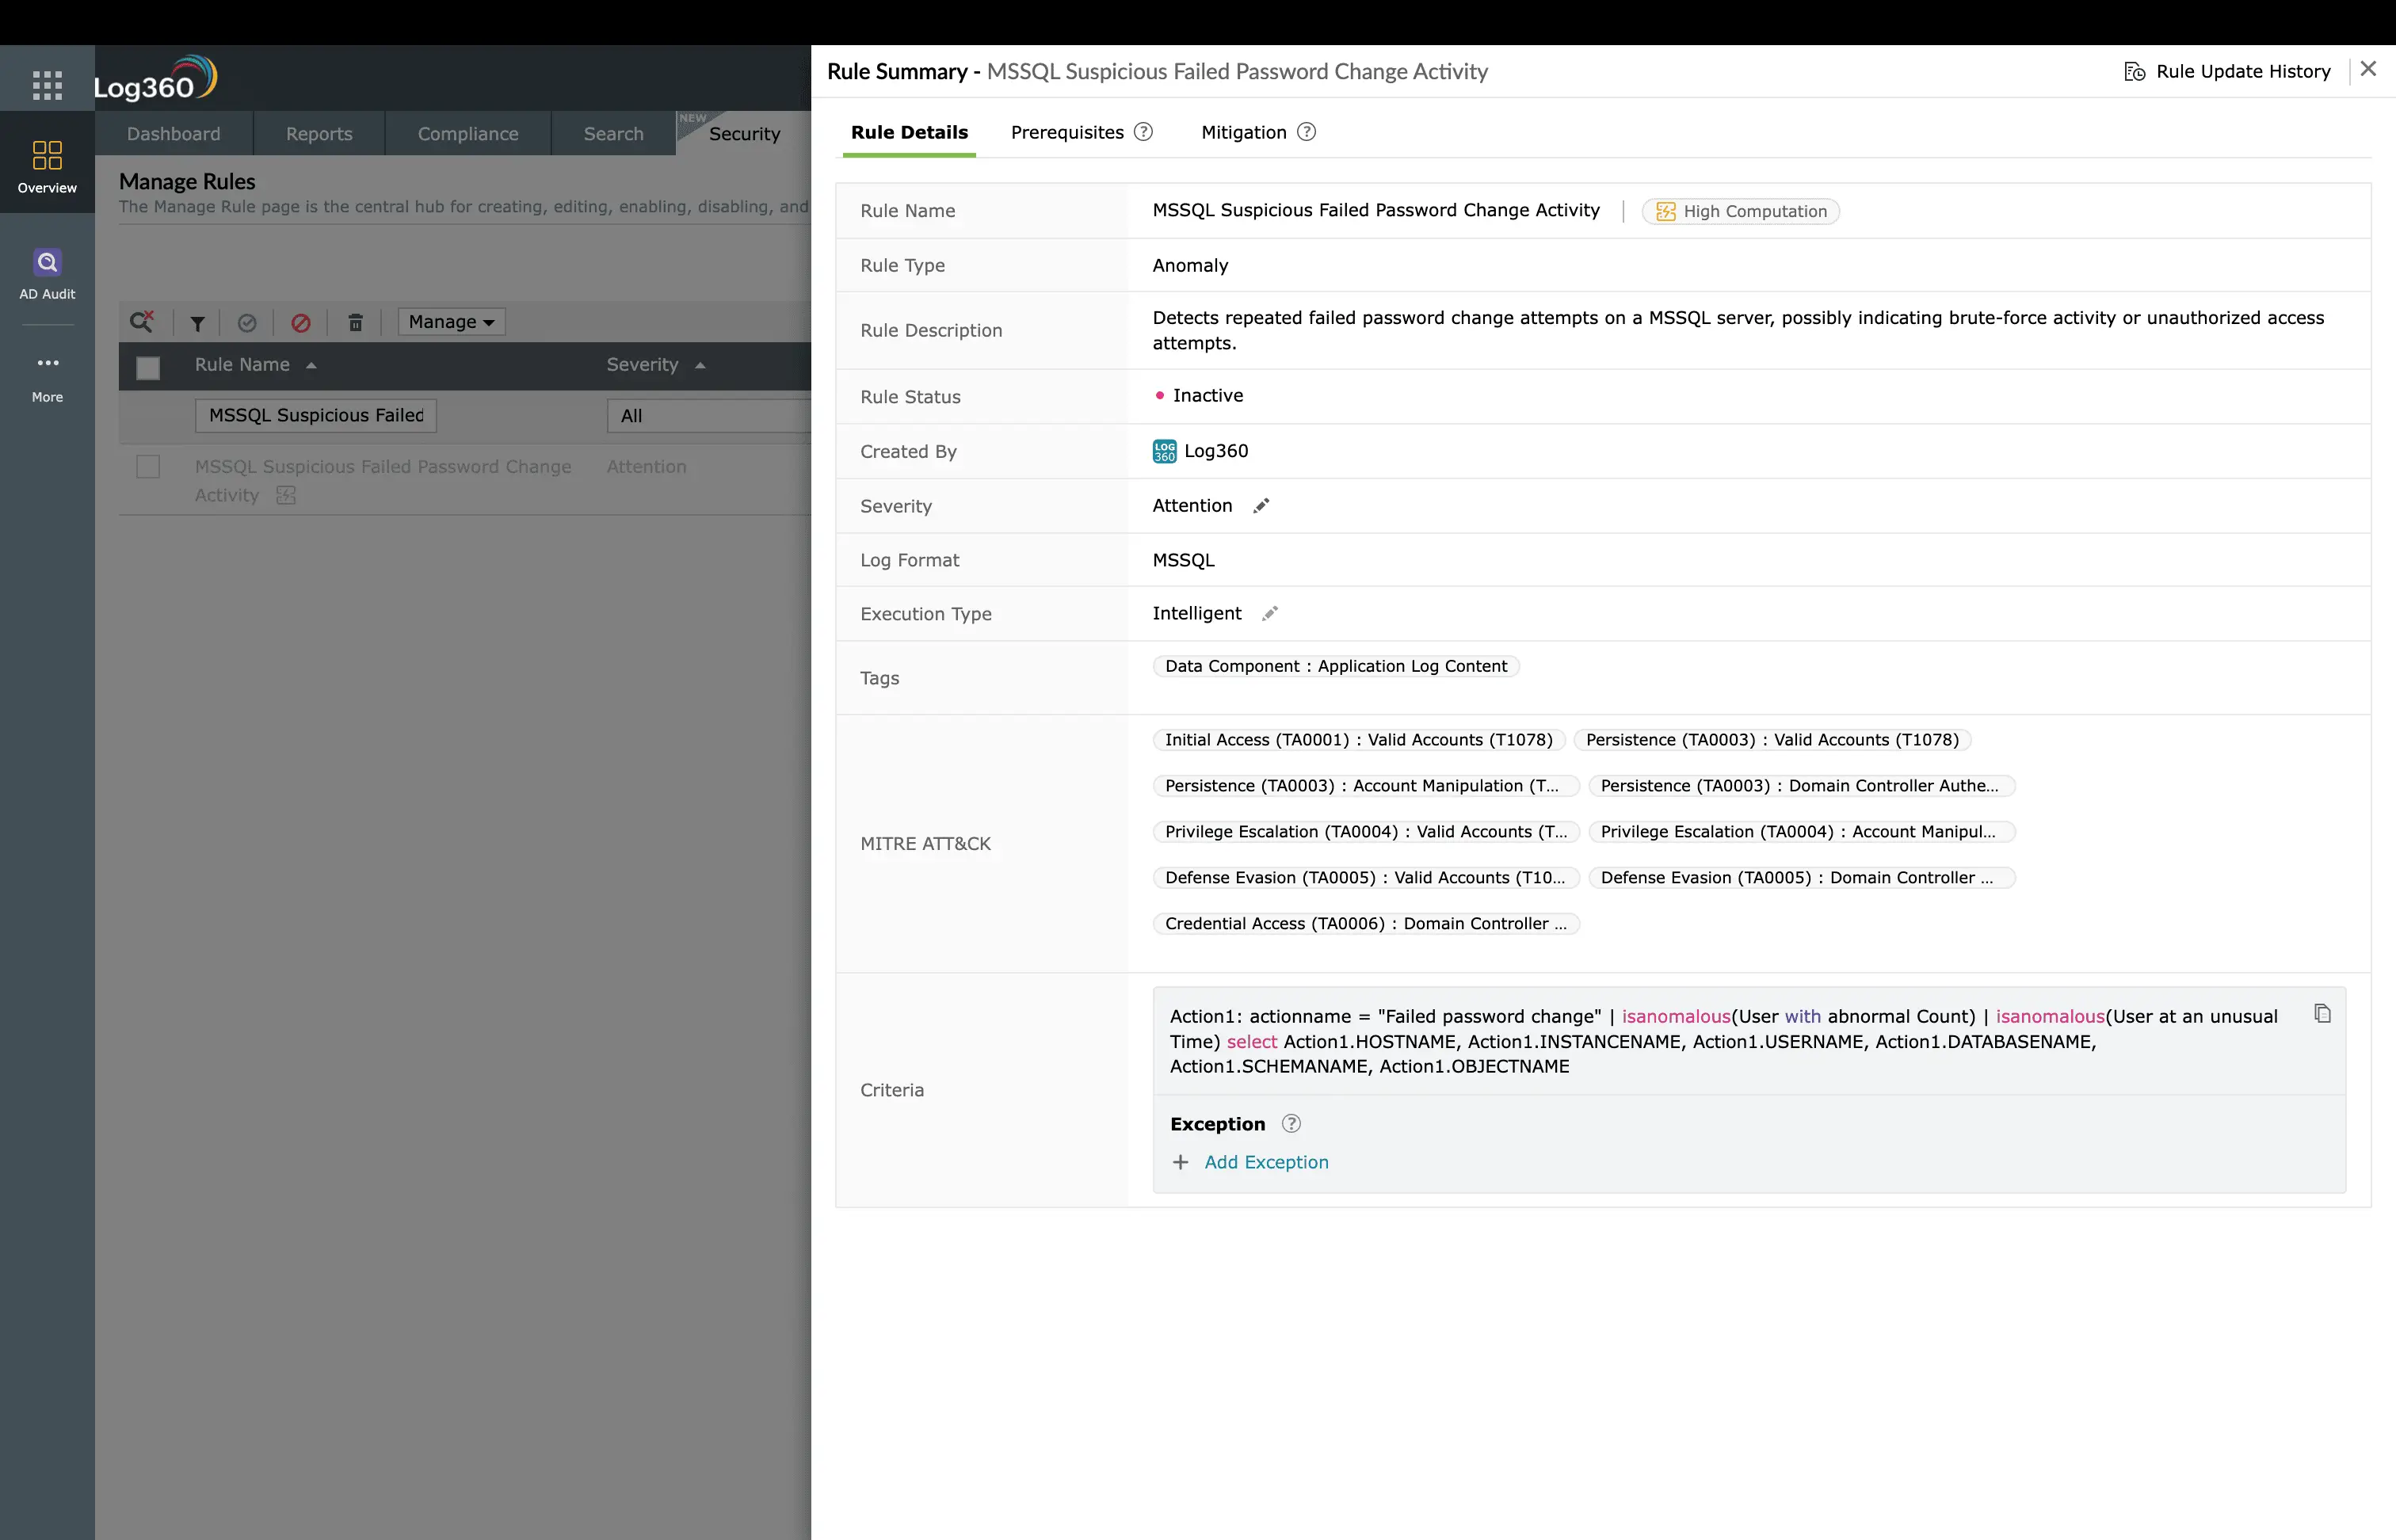Viewport: 2396px width, 1540px height.
Task: Click inside the rule name search field
Action: [x=315, y=415]
